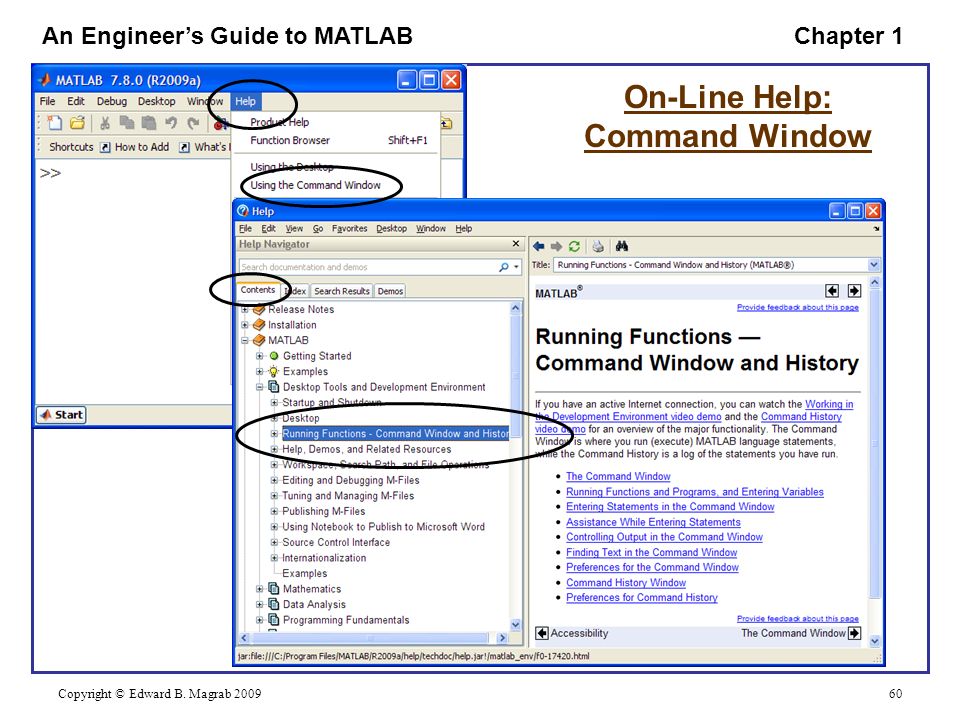Click the Open folder icon in MATLAB toolbar

click(x=77, y=123)
